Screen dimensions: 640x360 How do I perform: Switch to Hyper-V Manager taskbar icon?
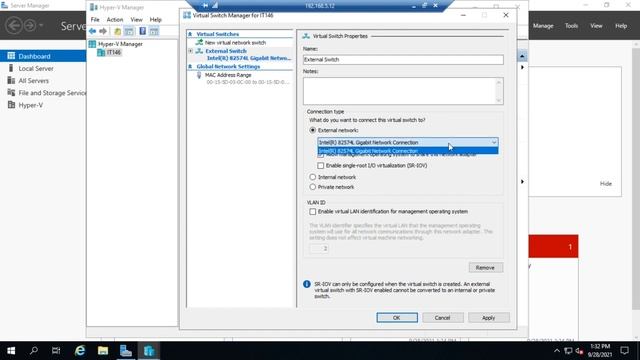pos(149,351)
